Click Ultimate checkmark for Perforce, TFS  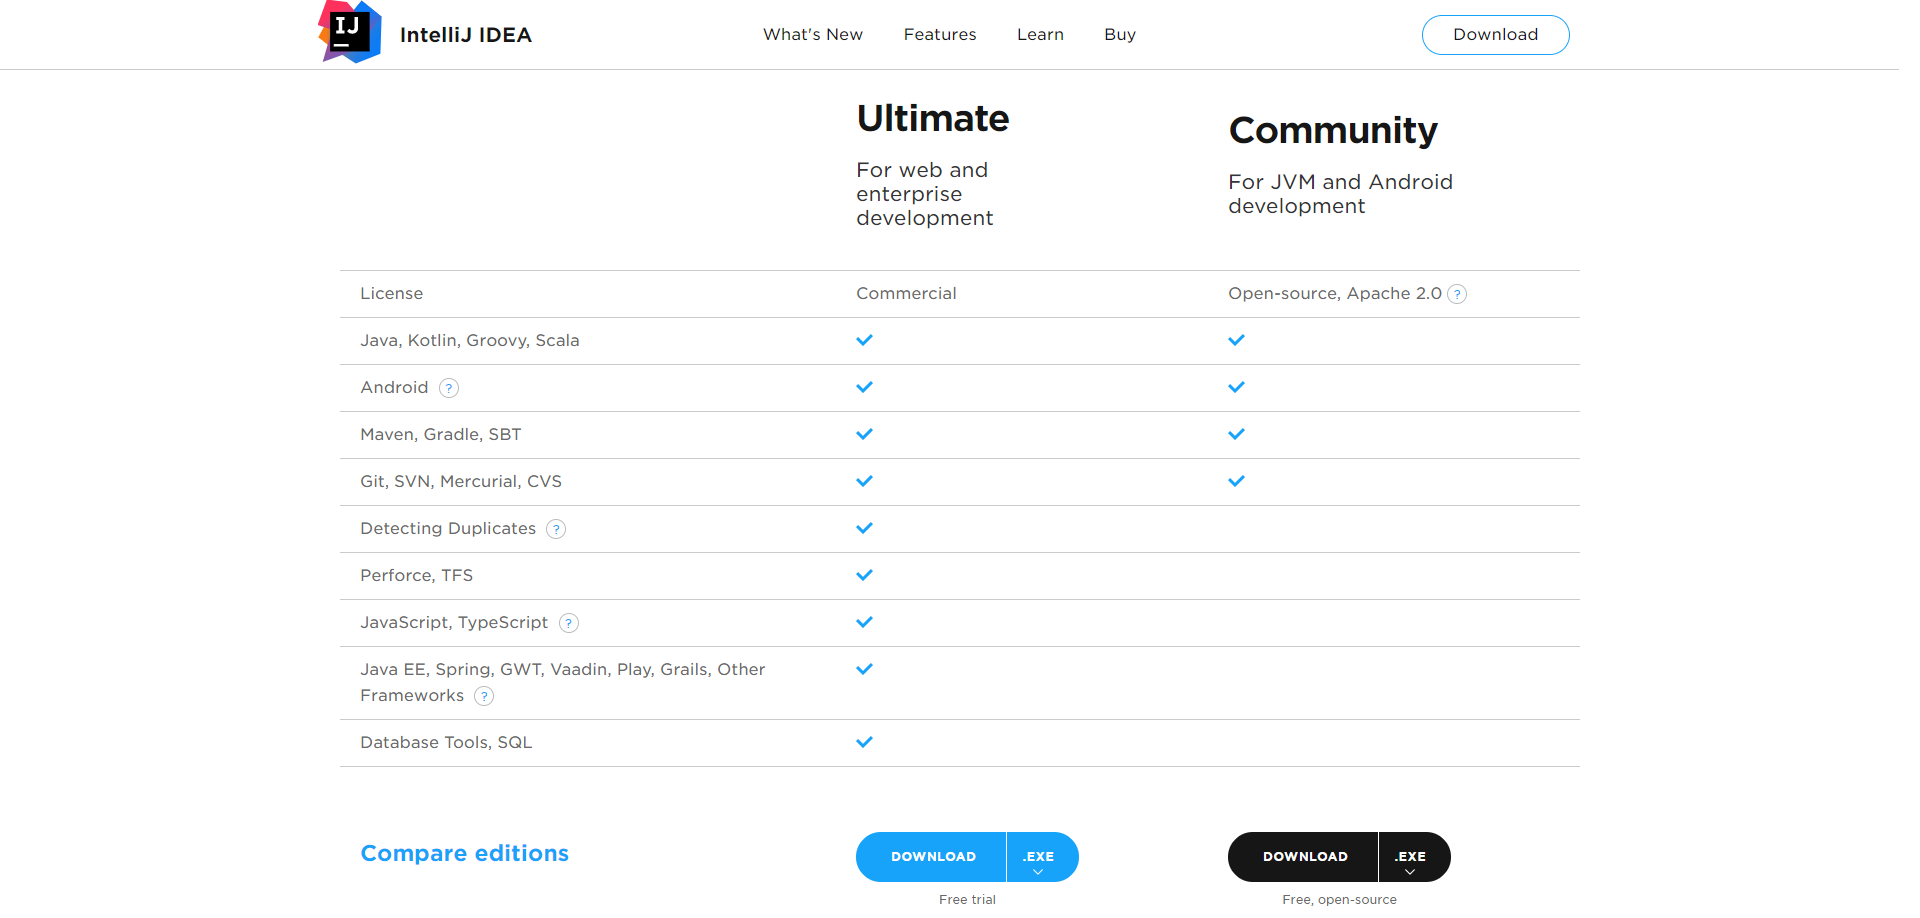click(865, 575)
